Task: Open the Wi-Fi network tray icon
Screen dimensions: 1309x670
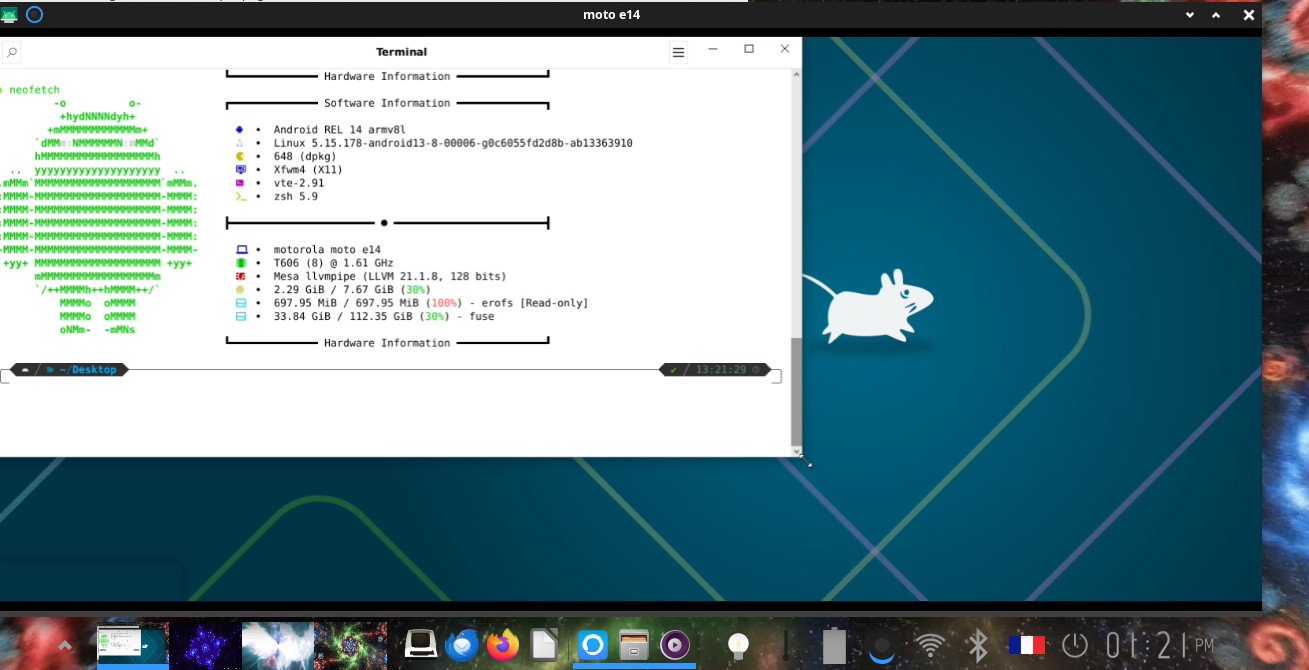Action: (931, 645)
